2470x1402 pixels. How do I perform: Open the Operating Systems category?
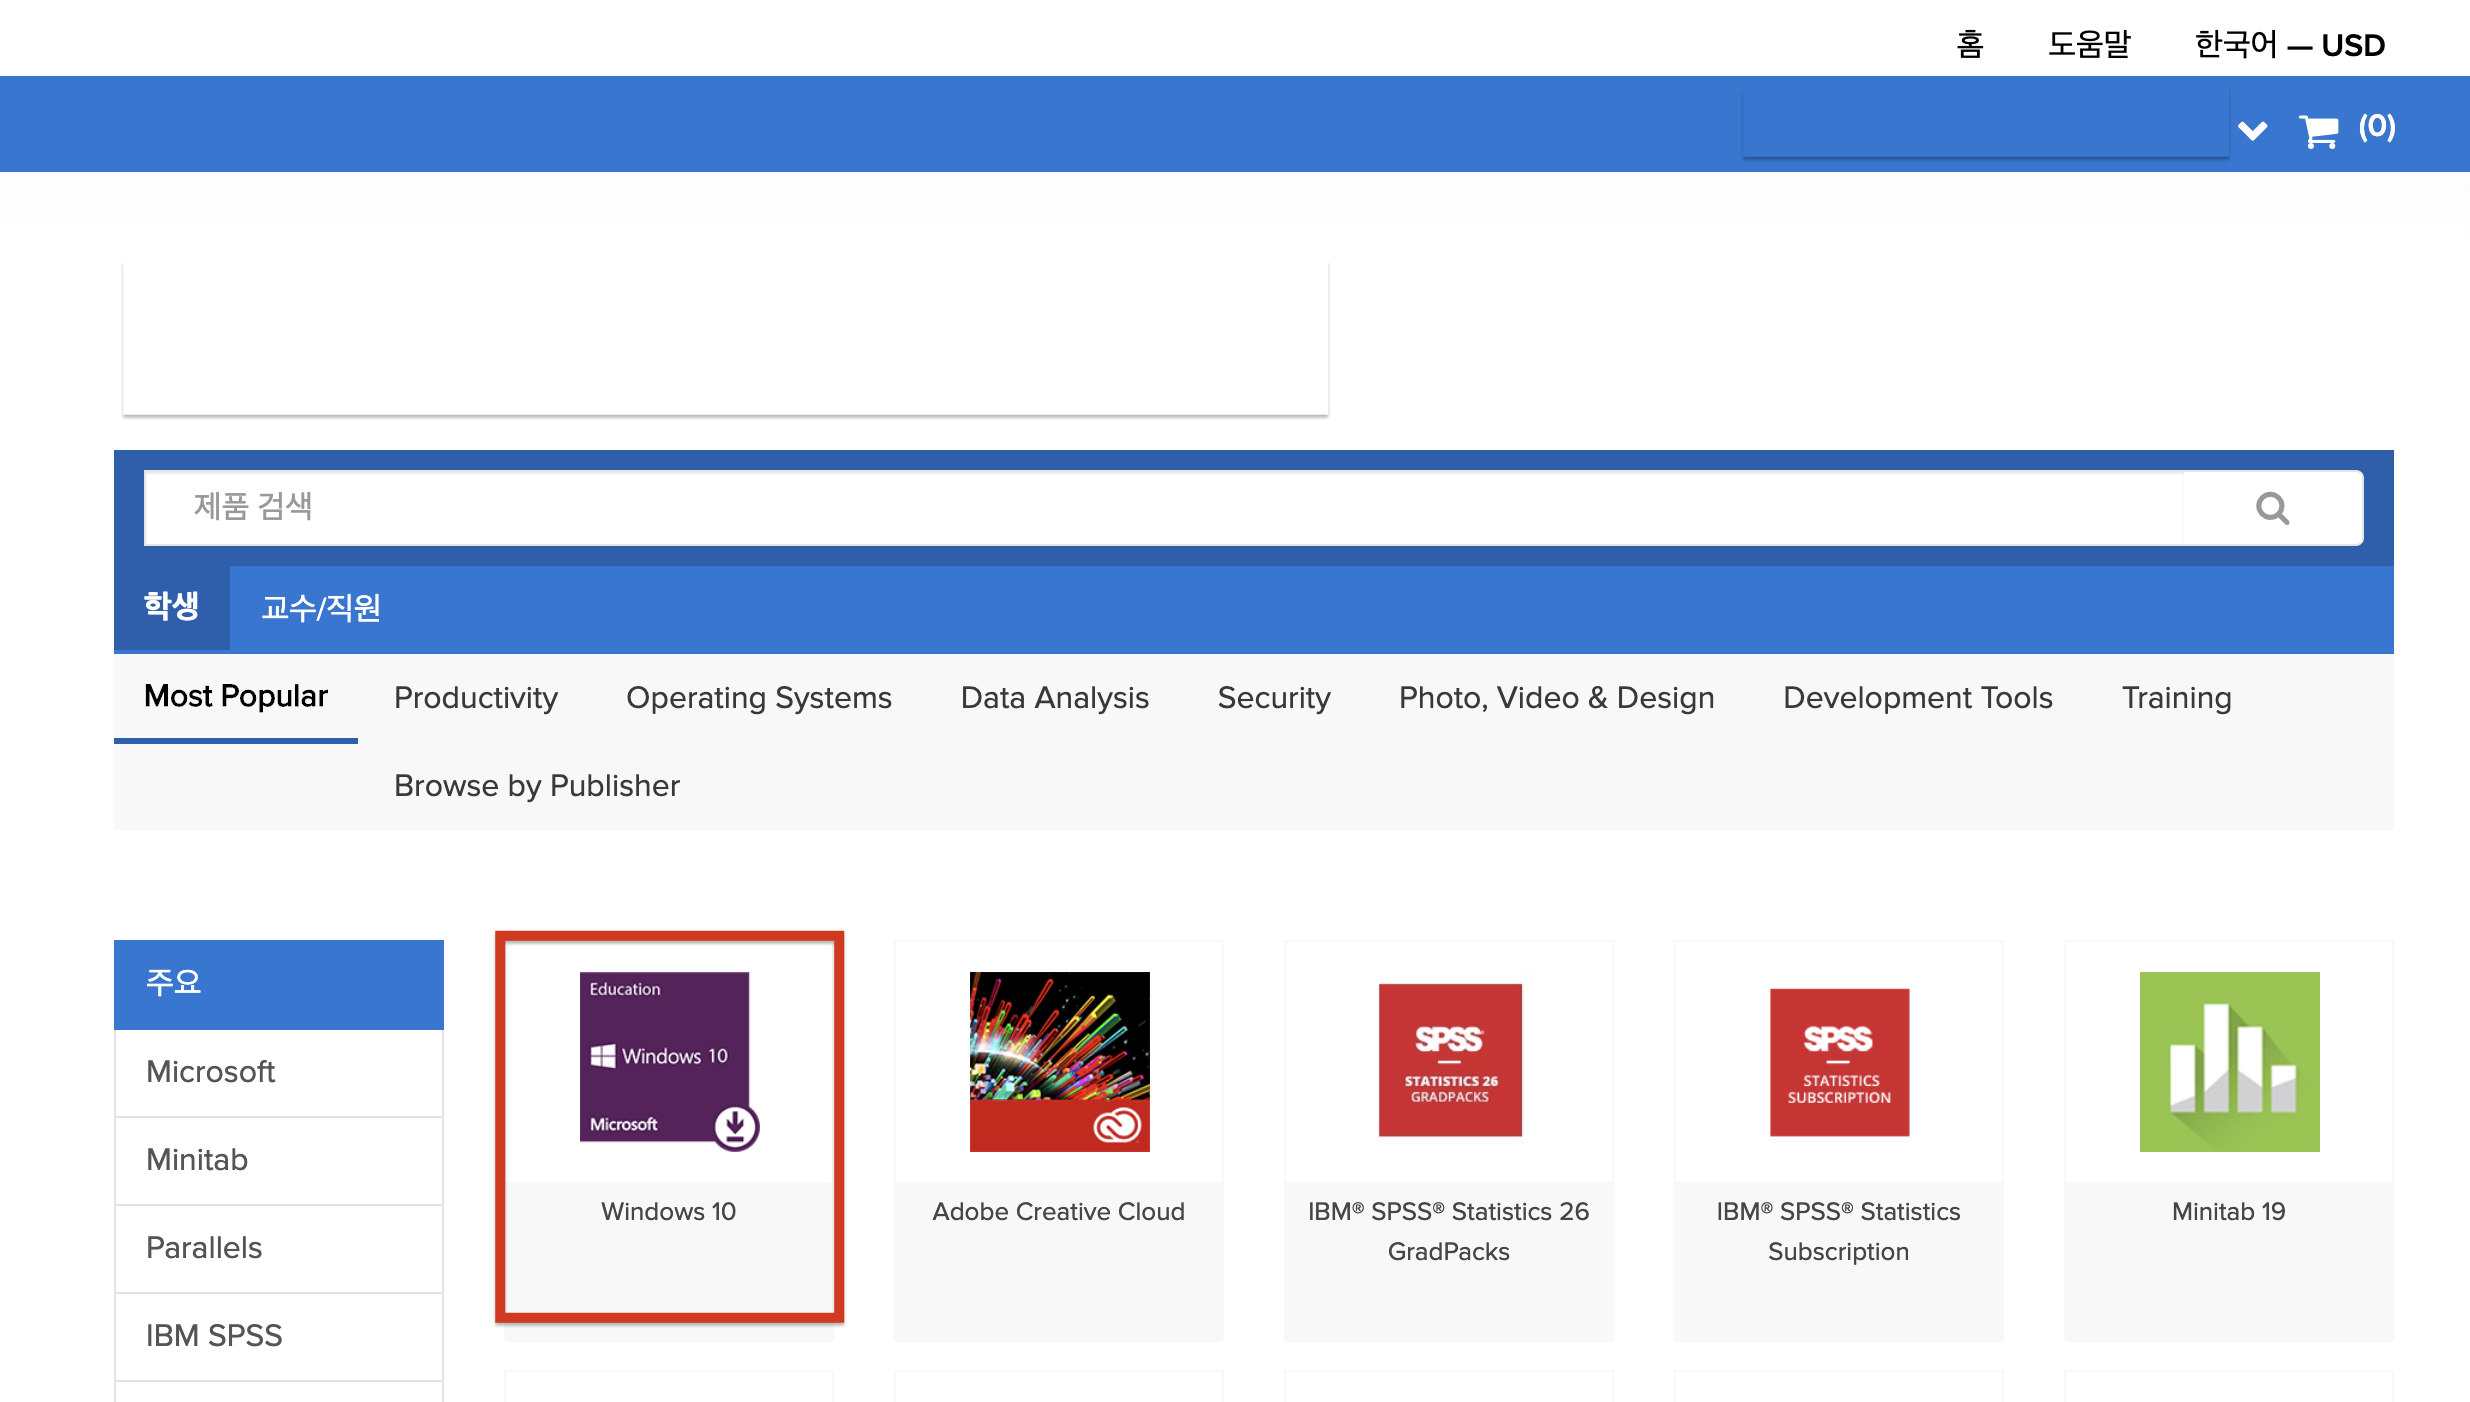[758, 697]
